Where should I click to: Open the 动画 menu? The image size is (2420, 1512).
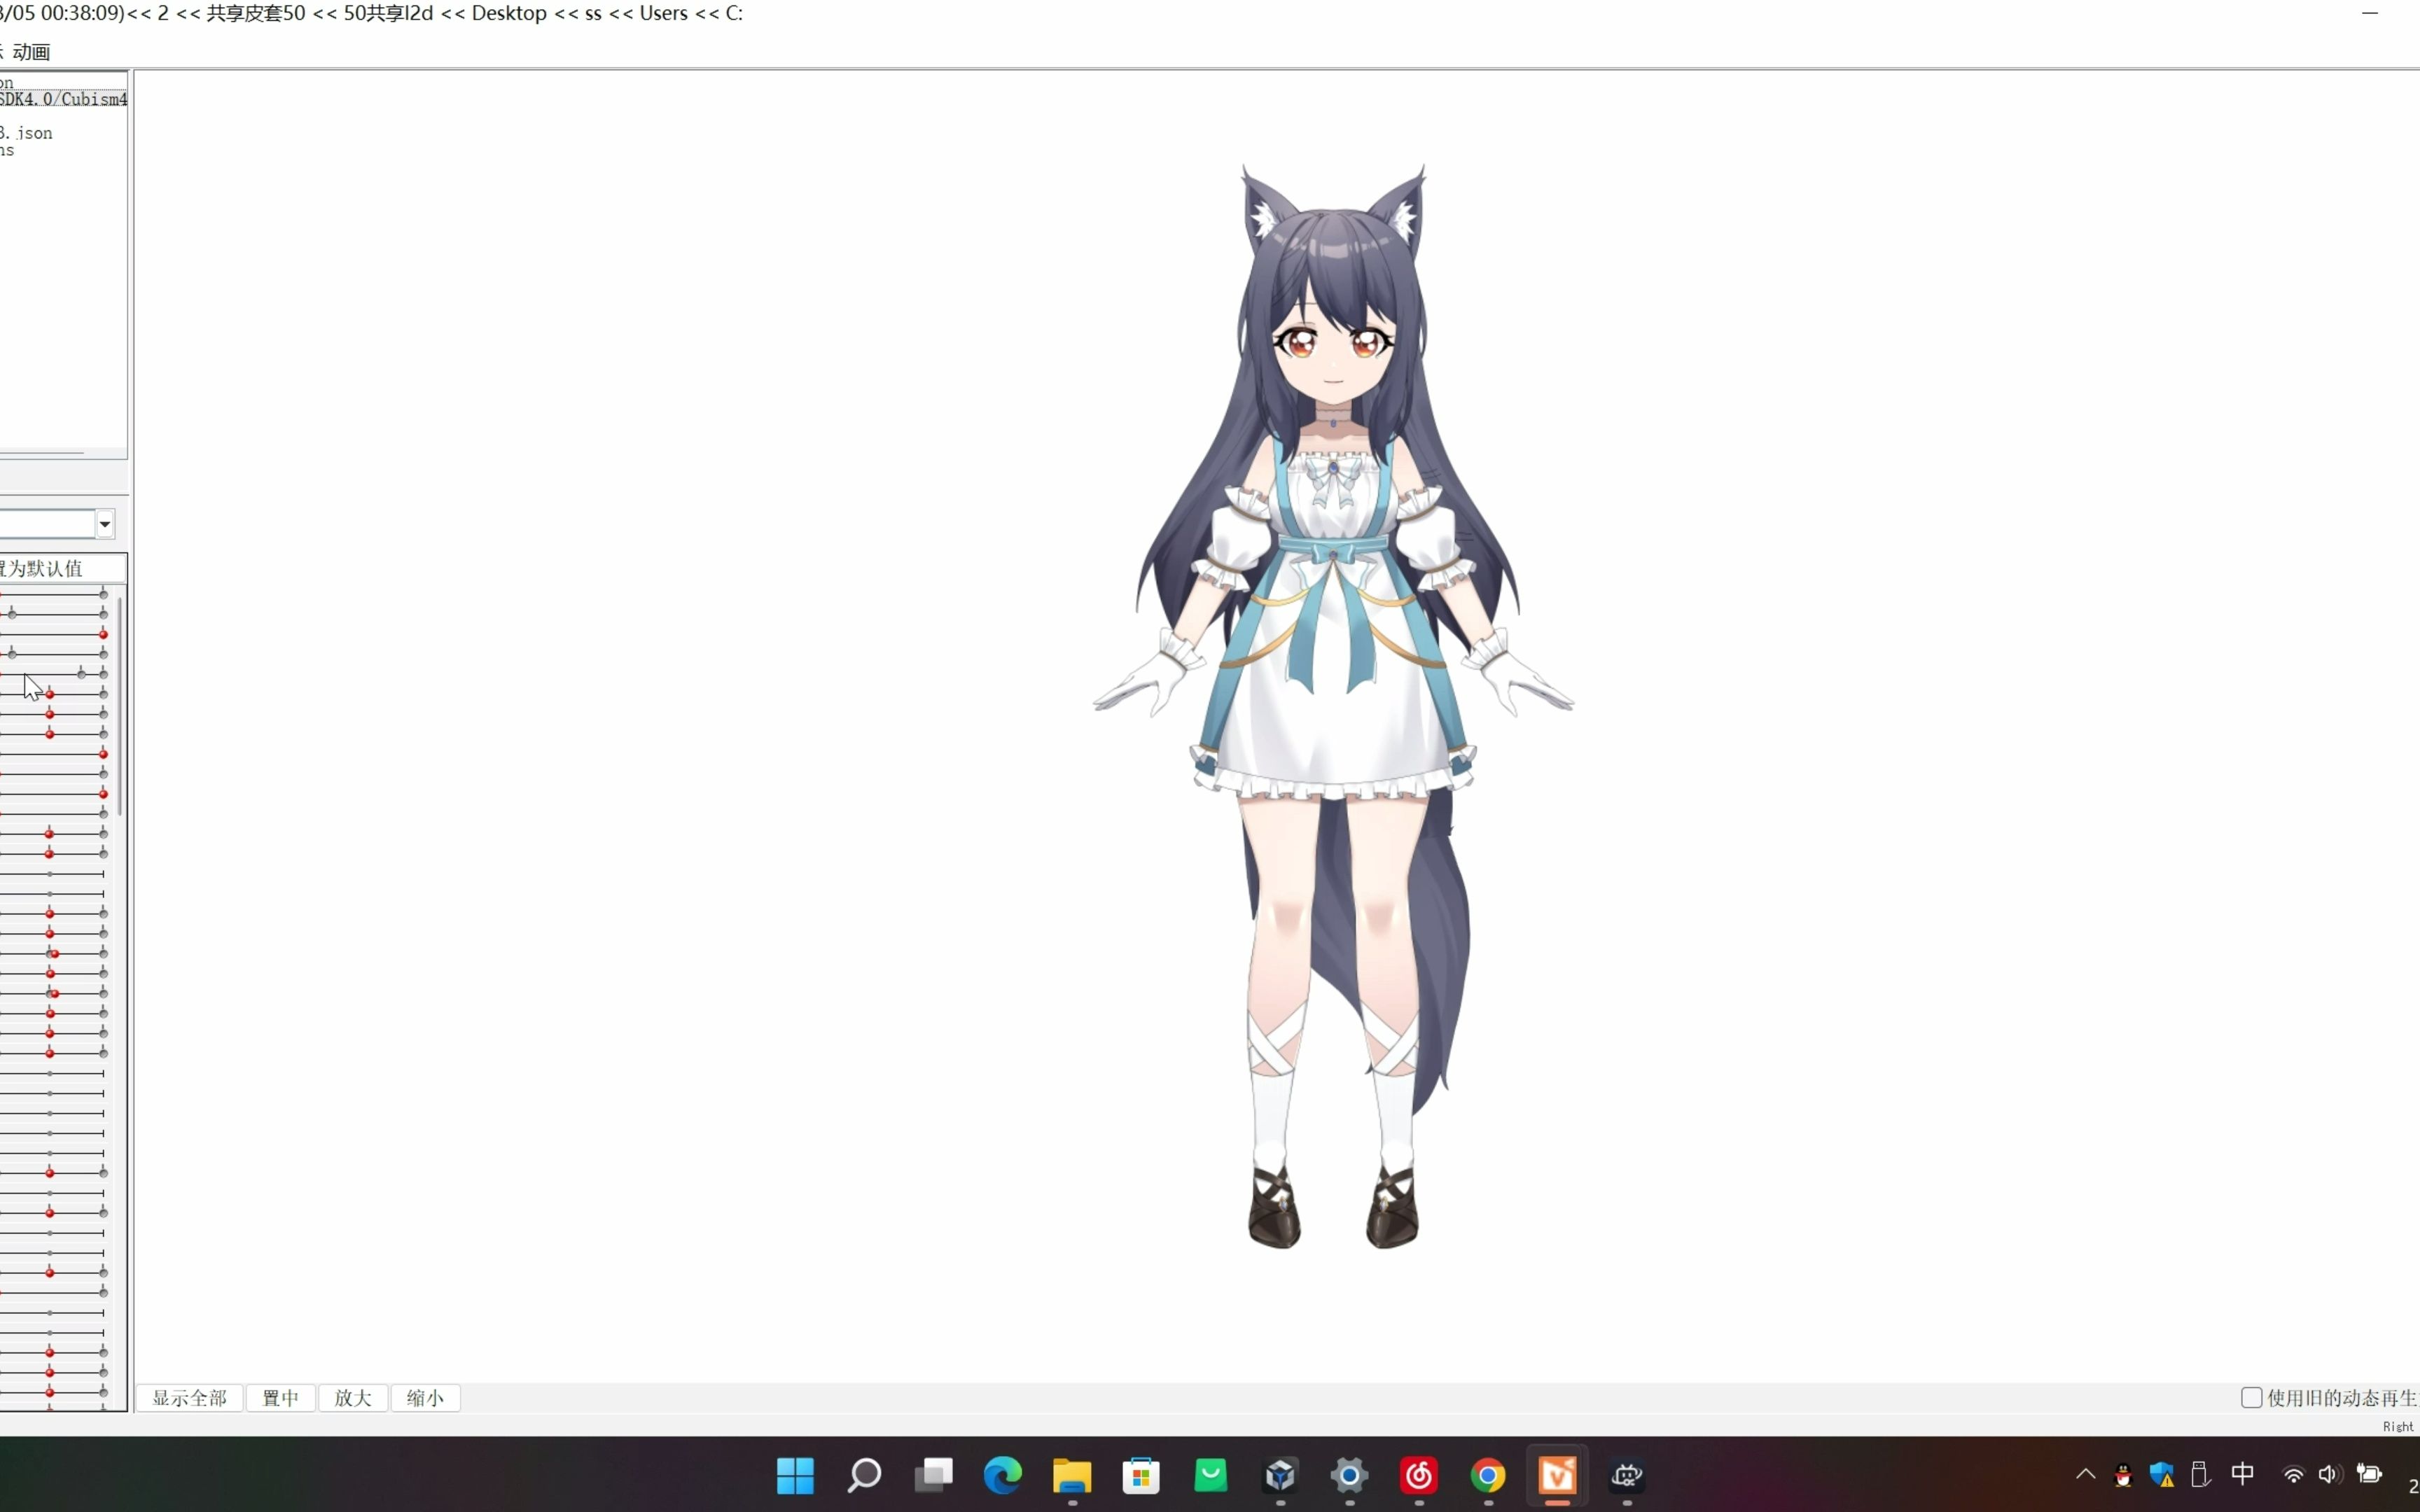(31, 52)
